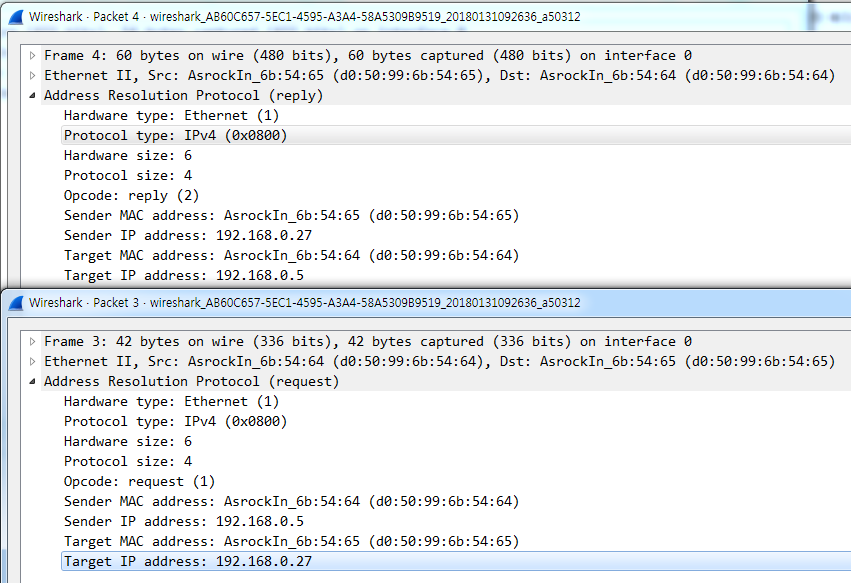Select 'Sender IP address: 192.168.0.5' row

click(456, 522)
